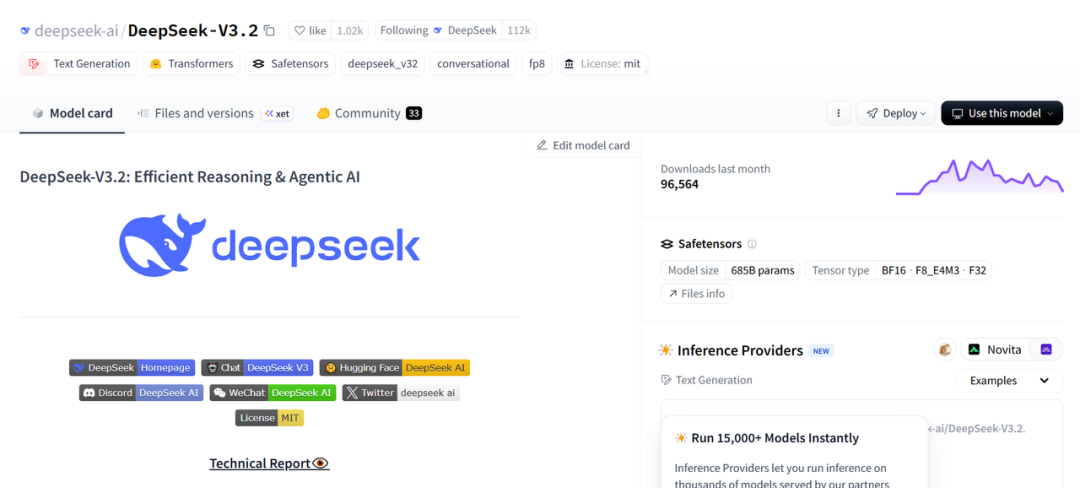Click the Discord DeepSeek AI badge
This screenshot has height=488, width=1080.
[x=138, y=393]
